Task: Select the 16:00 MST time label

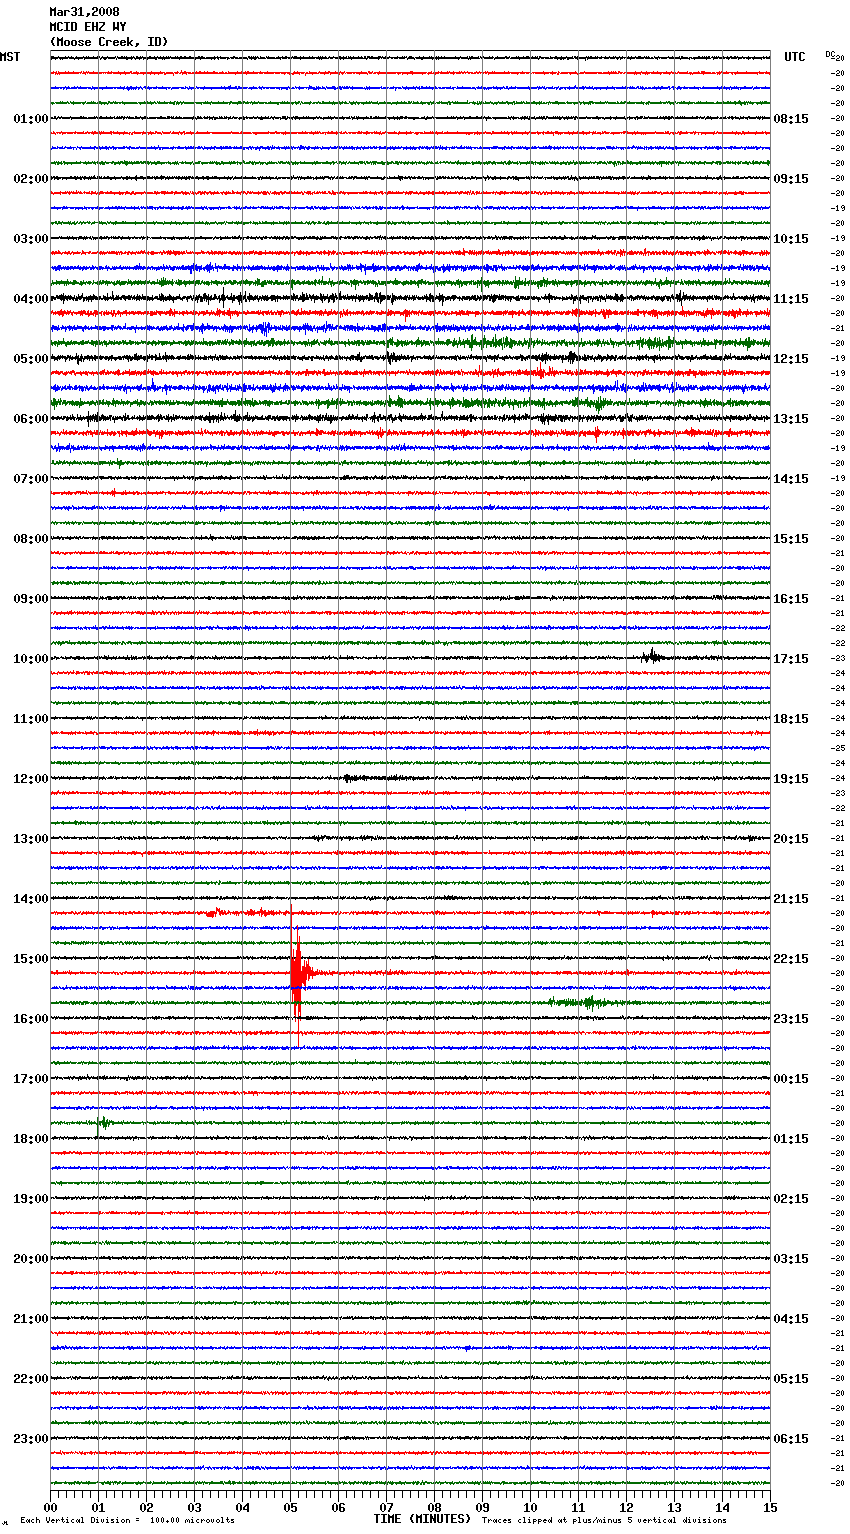Action: tap(31, 1019)
